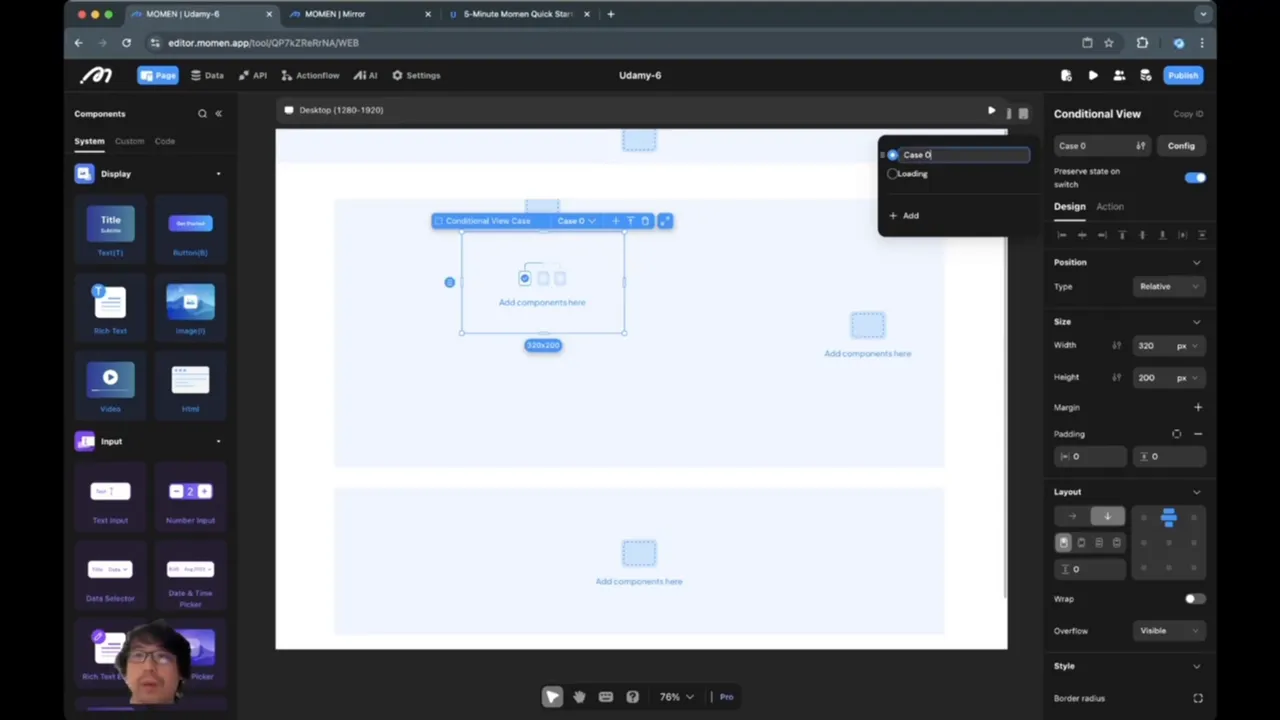Select vertical layout direction arrow
This screenshot has width=1280, height=720.
(1107, 517)
